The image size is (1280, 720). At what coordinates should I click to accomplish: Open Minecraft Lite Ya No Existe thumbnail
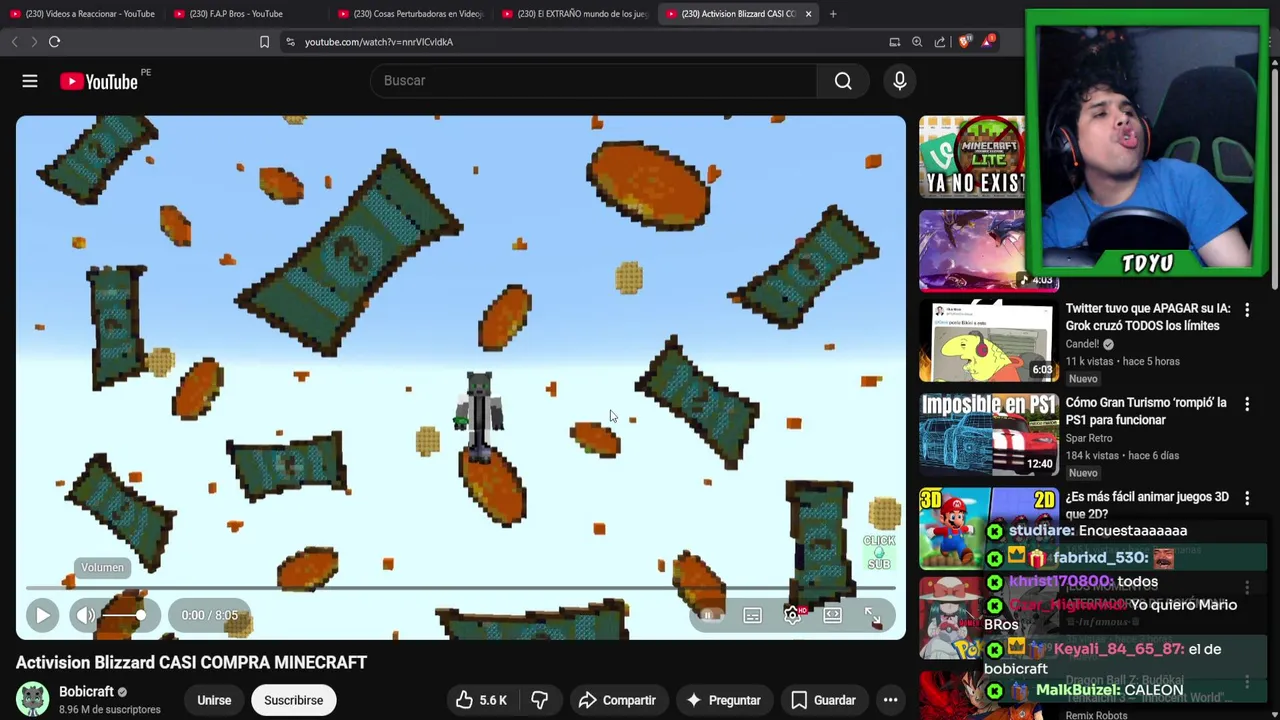pos(972,157)
